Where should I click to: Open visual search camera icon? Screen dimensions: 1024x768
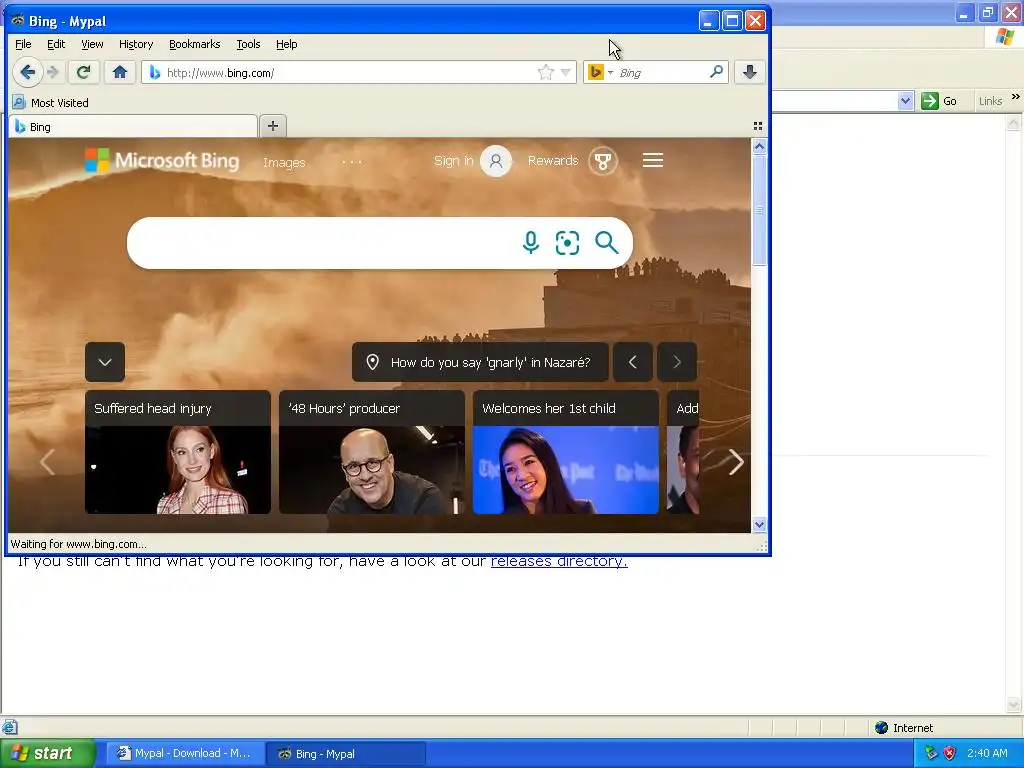[x=567, y=242]
